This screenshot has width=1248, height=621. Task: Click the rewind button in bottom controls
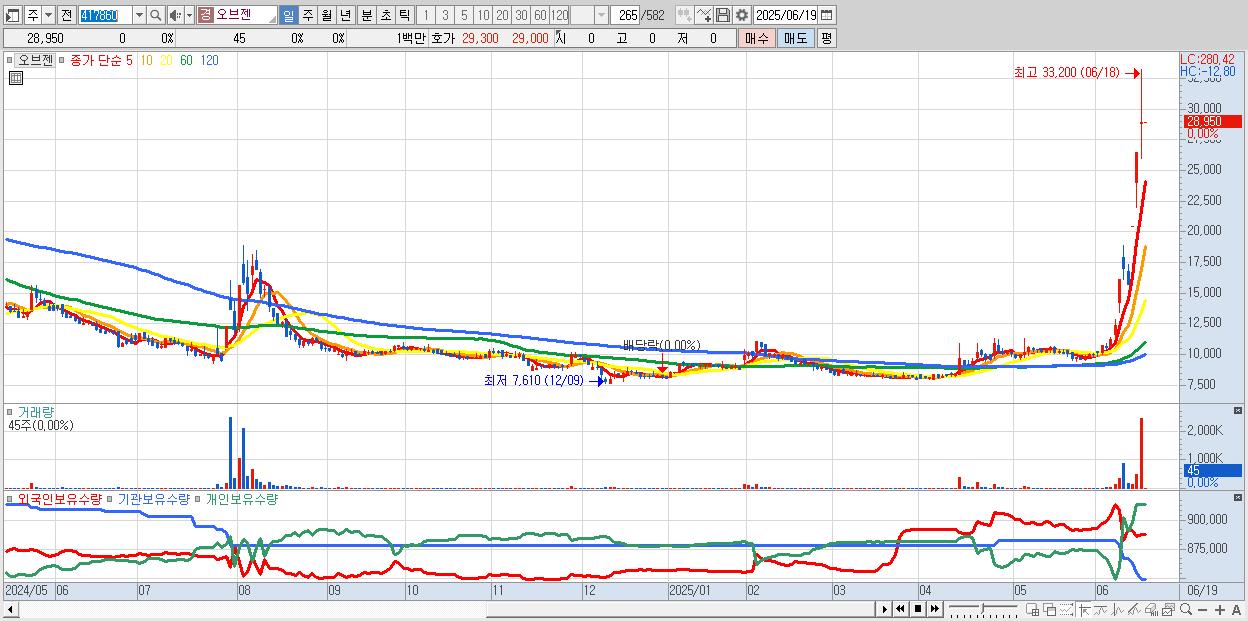[901, 609]
